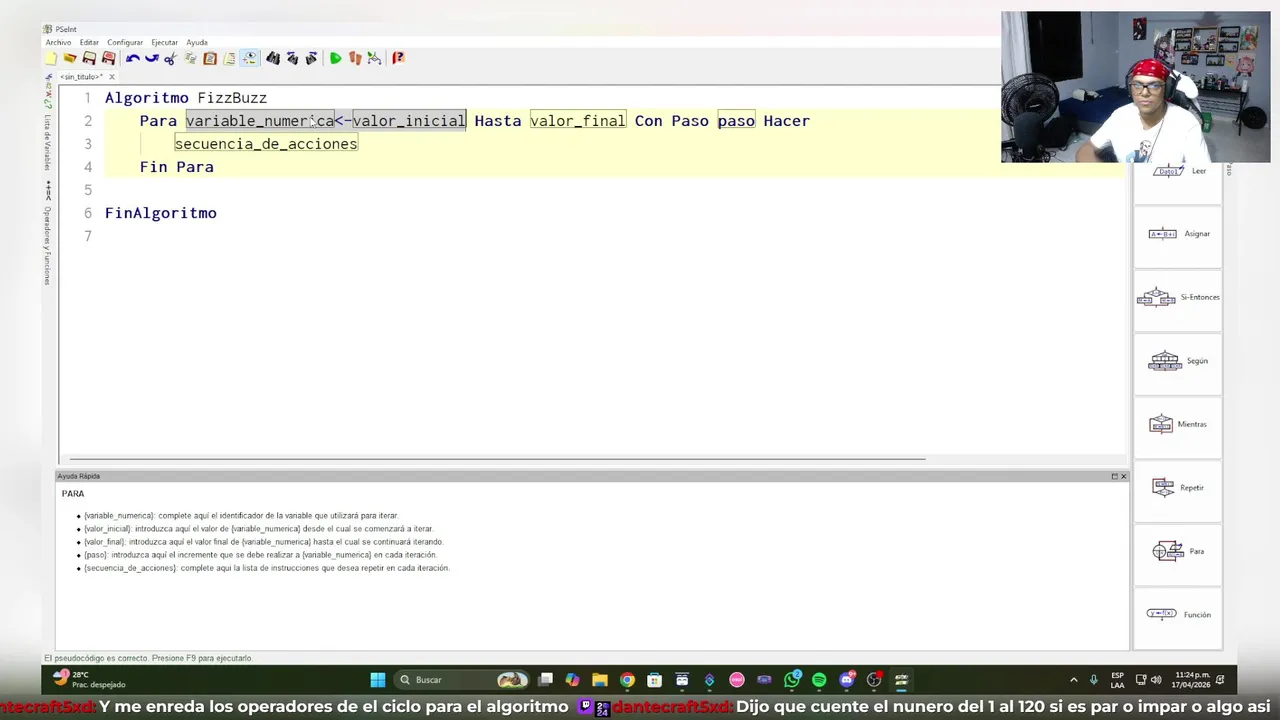This screenshot has width=1280, height=720.
Task: Paste from clipboard icon
Action: pyautogui.click(x=210, y=58)
